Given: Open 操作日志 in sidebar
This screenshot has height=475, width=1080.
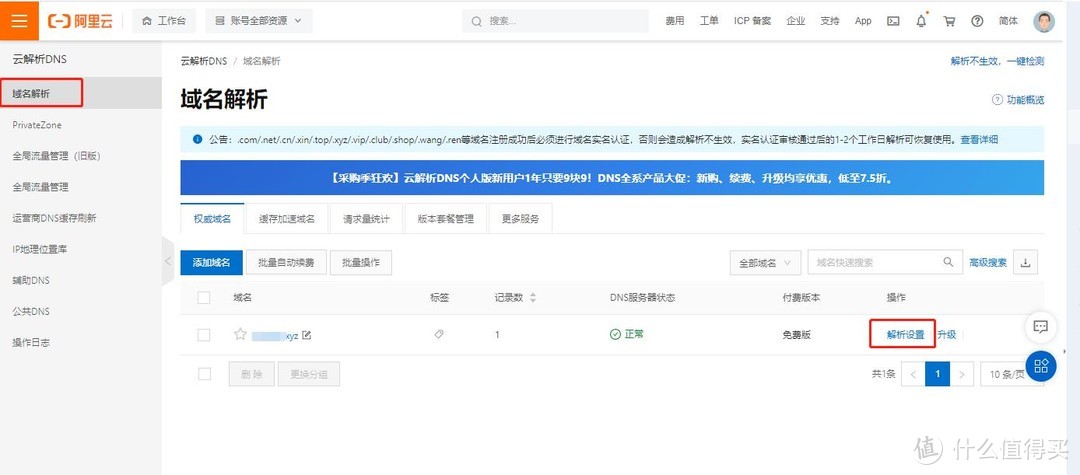Looking at the screenshot, I should tap(31, 342).
